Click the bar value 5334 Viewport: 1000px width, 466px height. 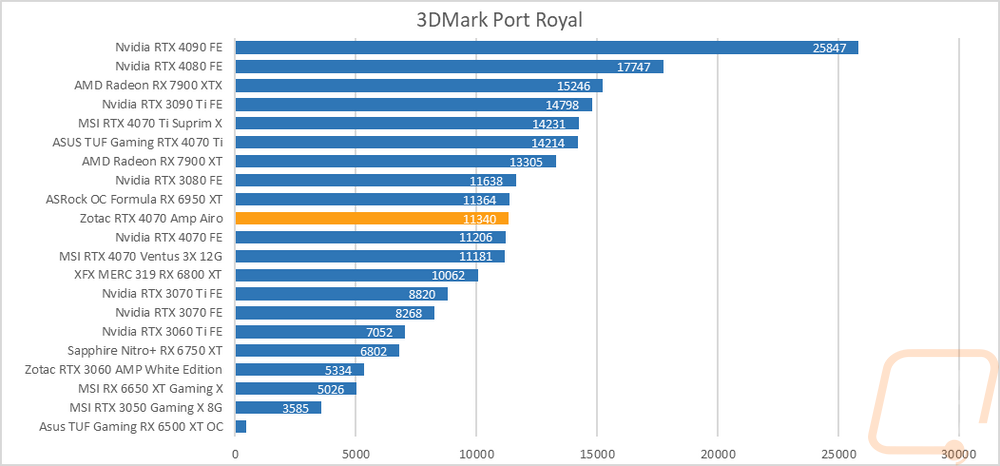(x=339, y=370)
